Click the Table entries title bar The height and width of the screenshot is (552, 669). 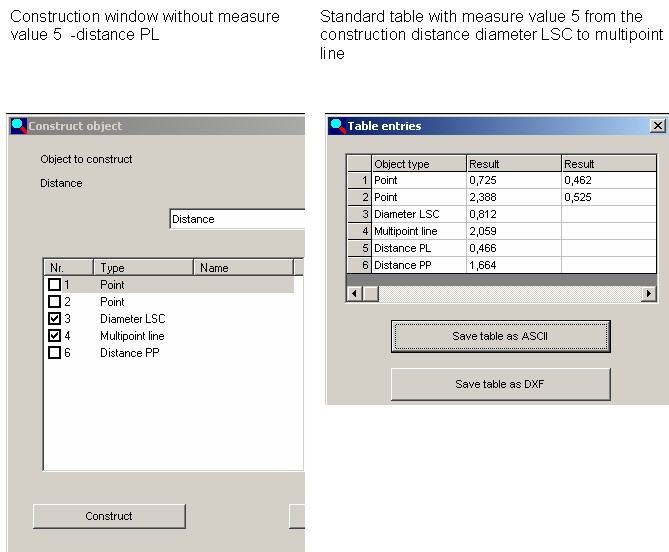coord(497,126)
